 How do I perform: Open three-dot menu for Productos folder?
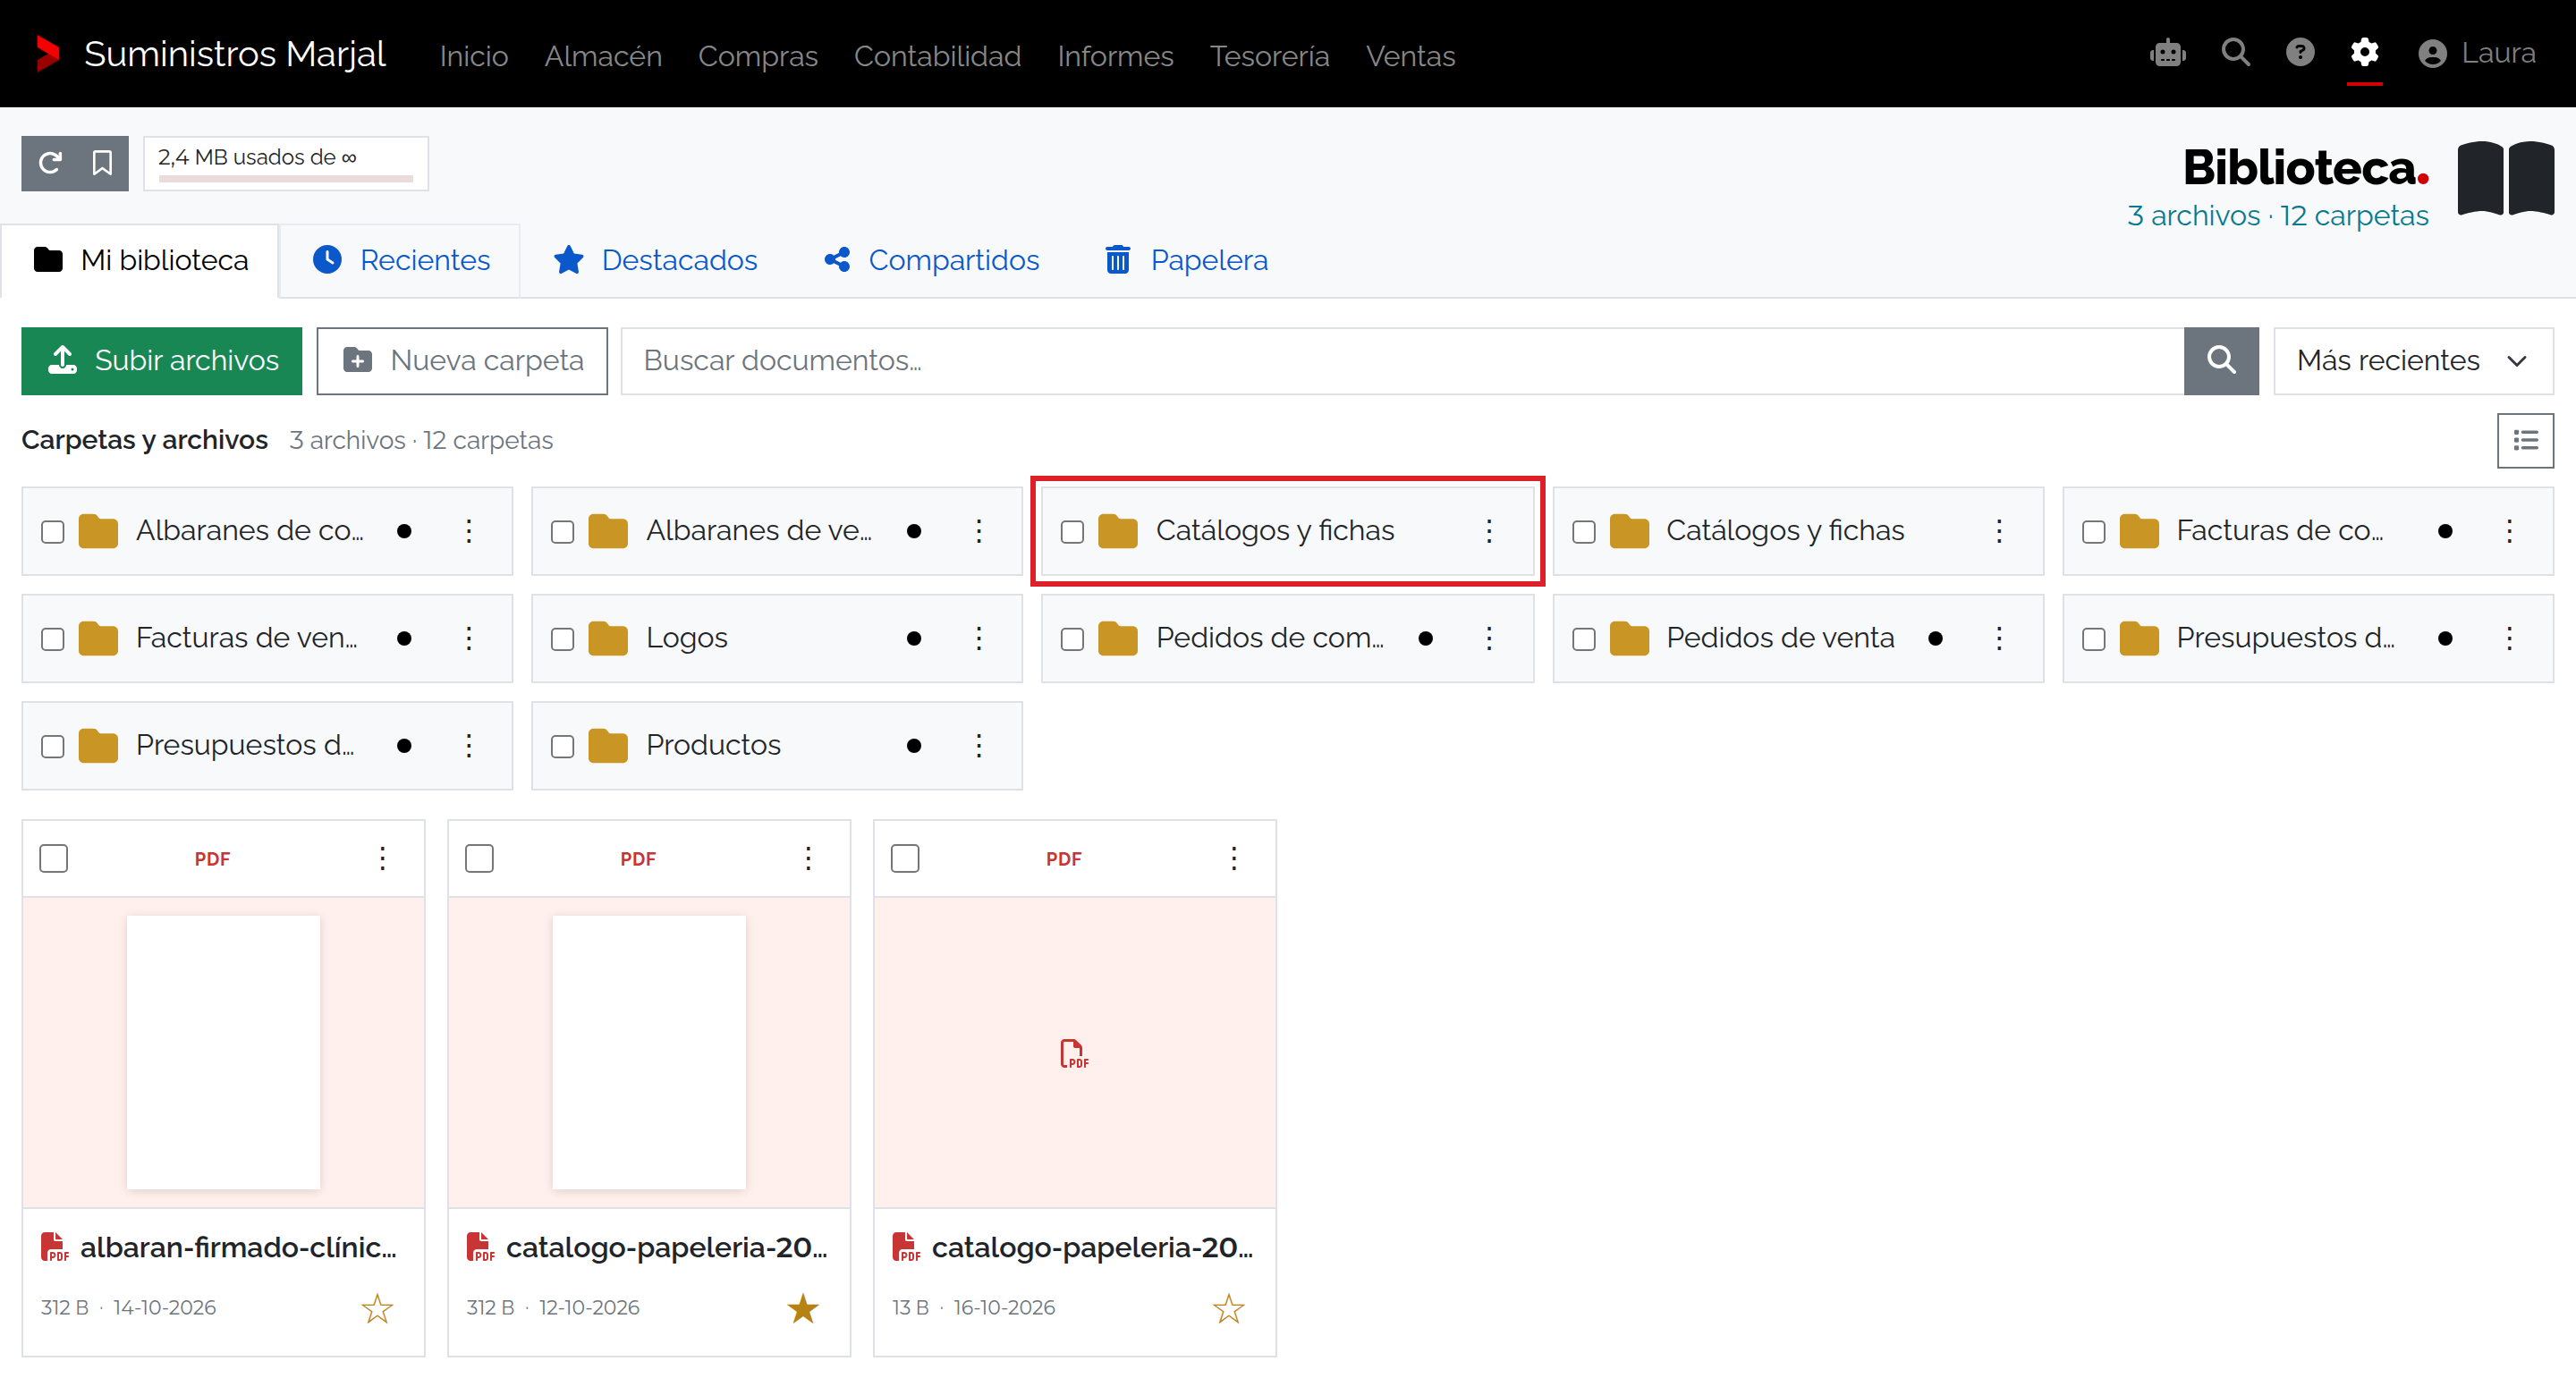click(979, 745)
